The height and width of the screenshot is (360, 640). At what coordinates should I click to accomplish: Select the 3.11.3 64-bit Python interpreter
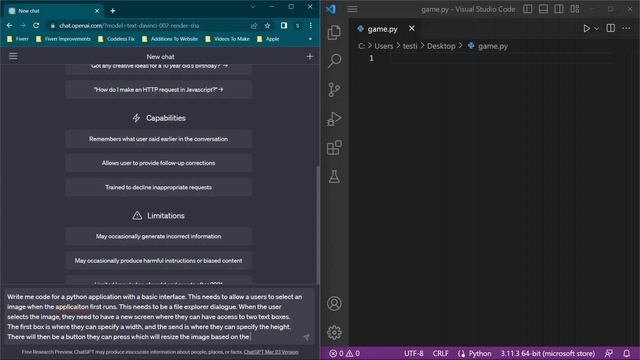[547, 353]
